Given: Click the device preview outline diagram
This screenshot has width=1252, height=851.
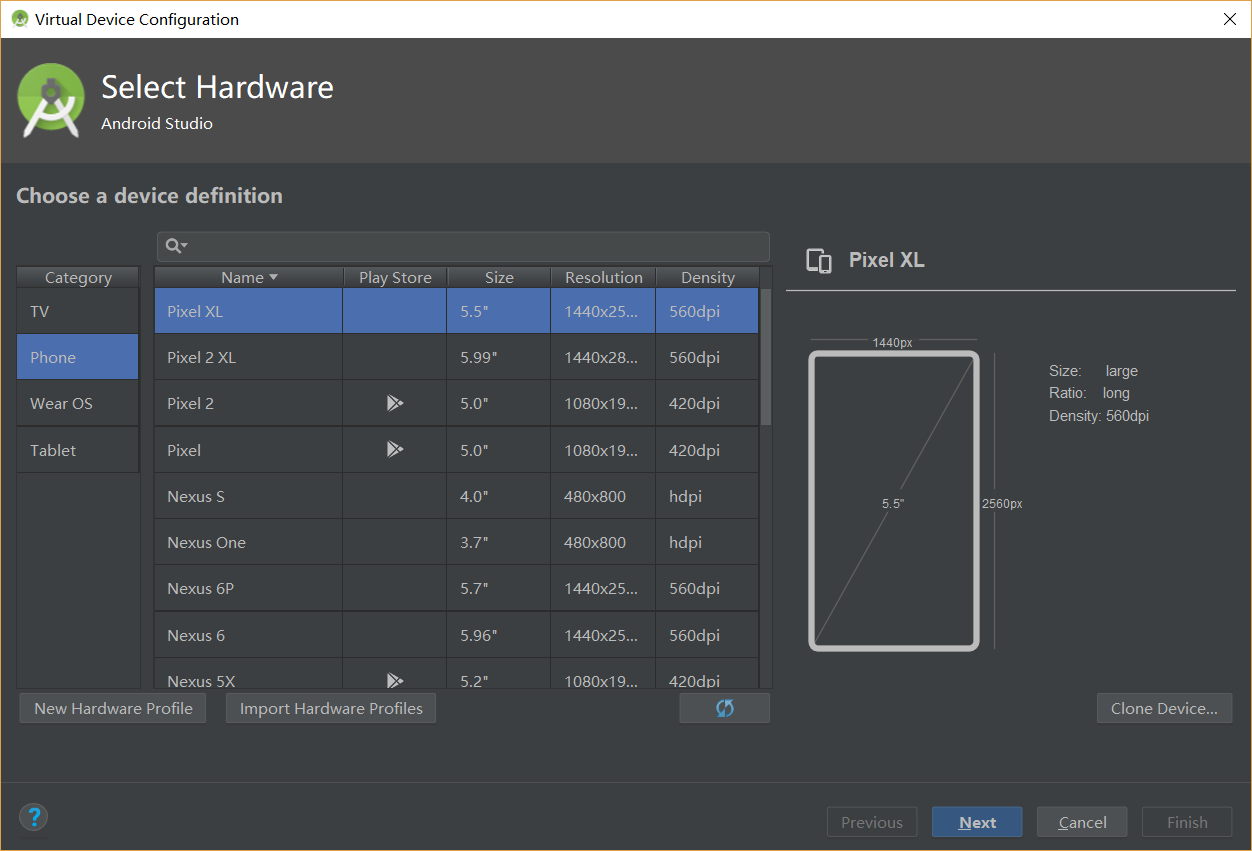Looking at the screenshot, I should coord(893,501).
